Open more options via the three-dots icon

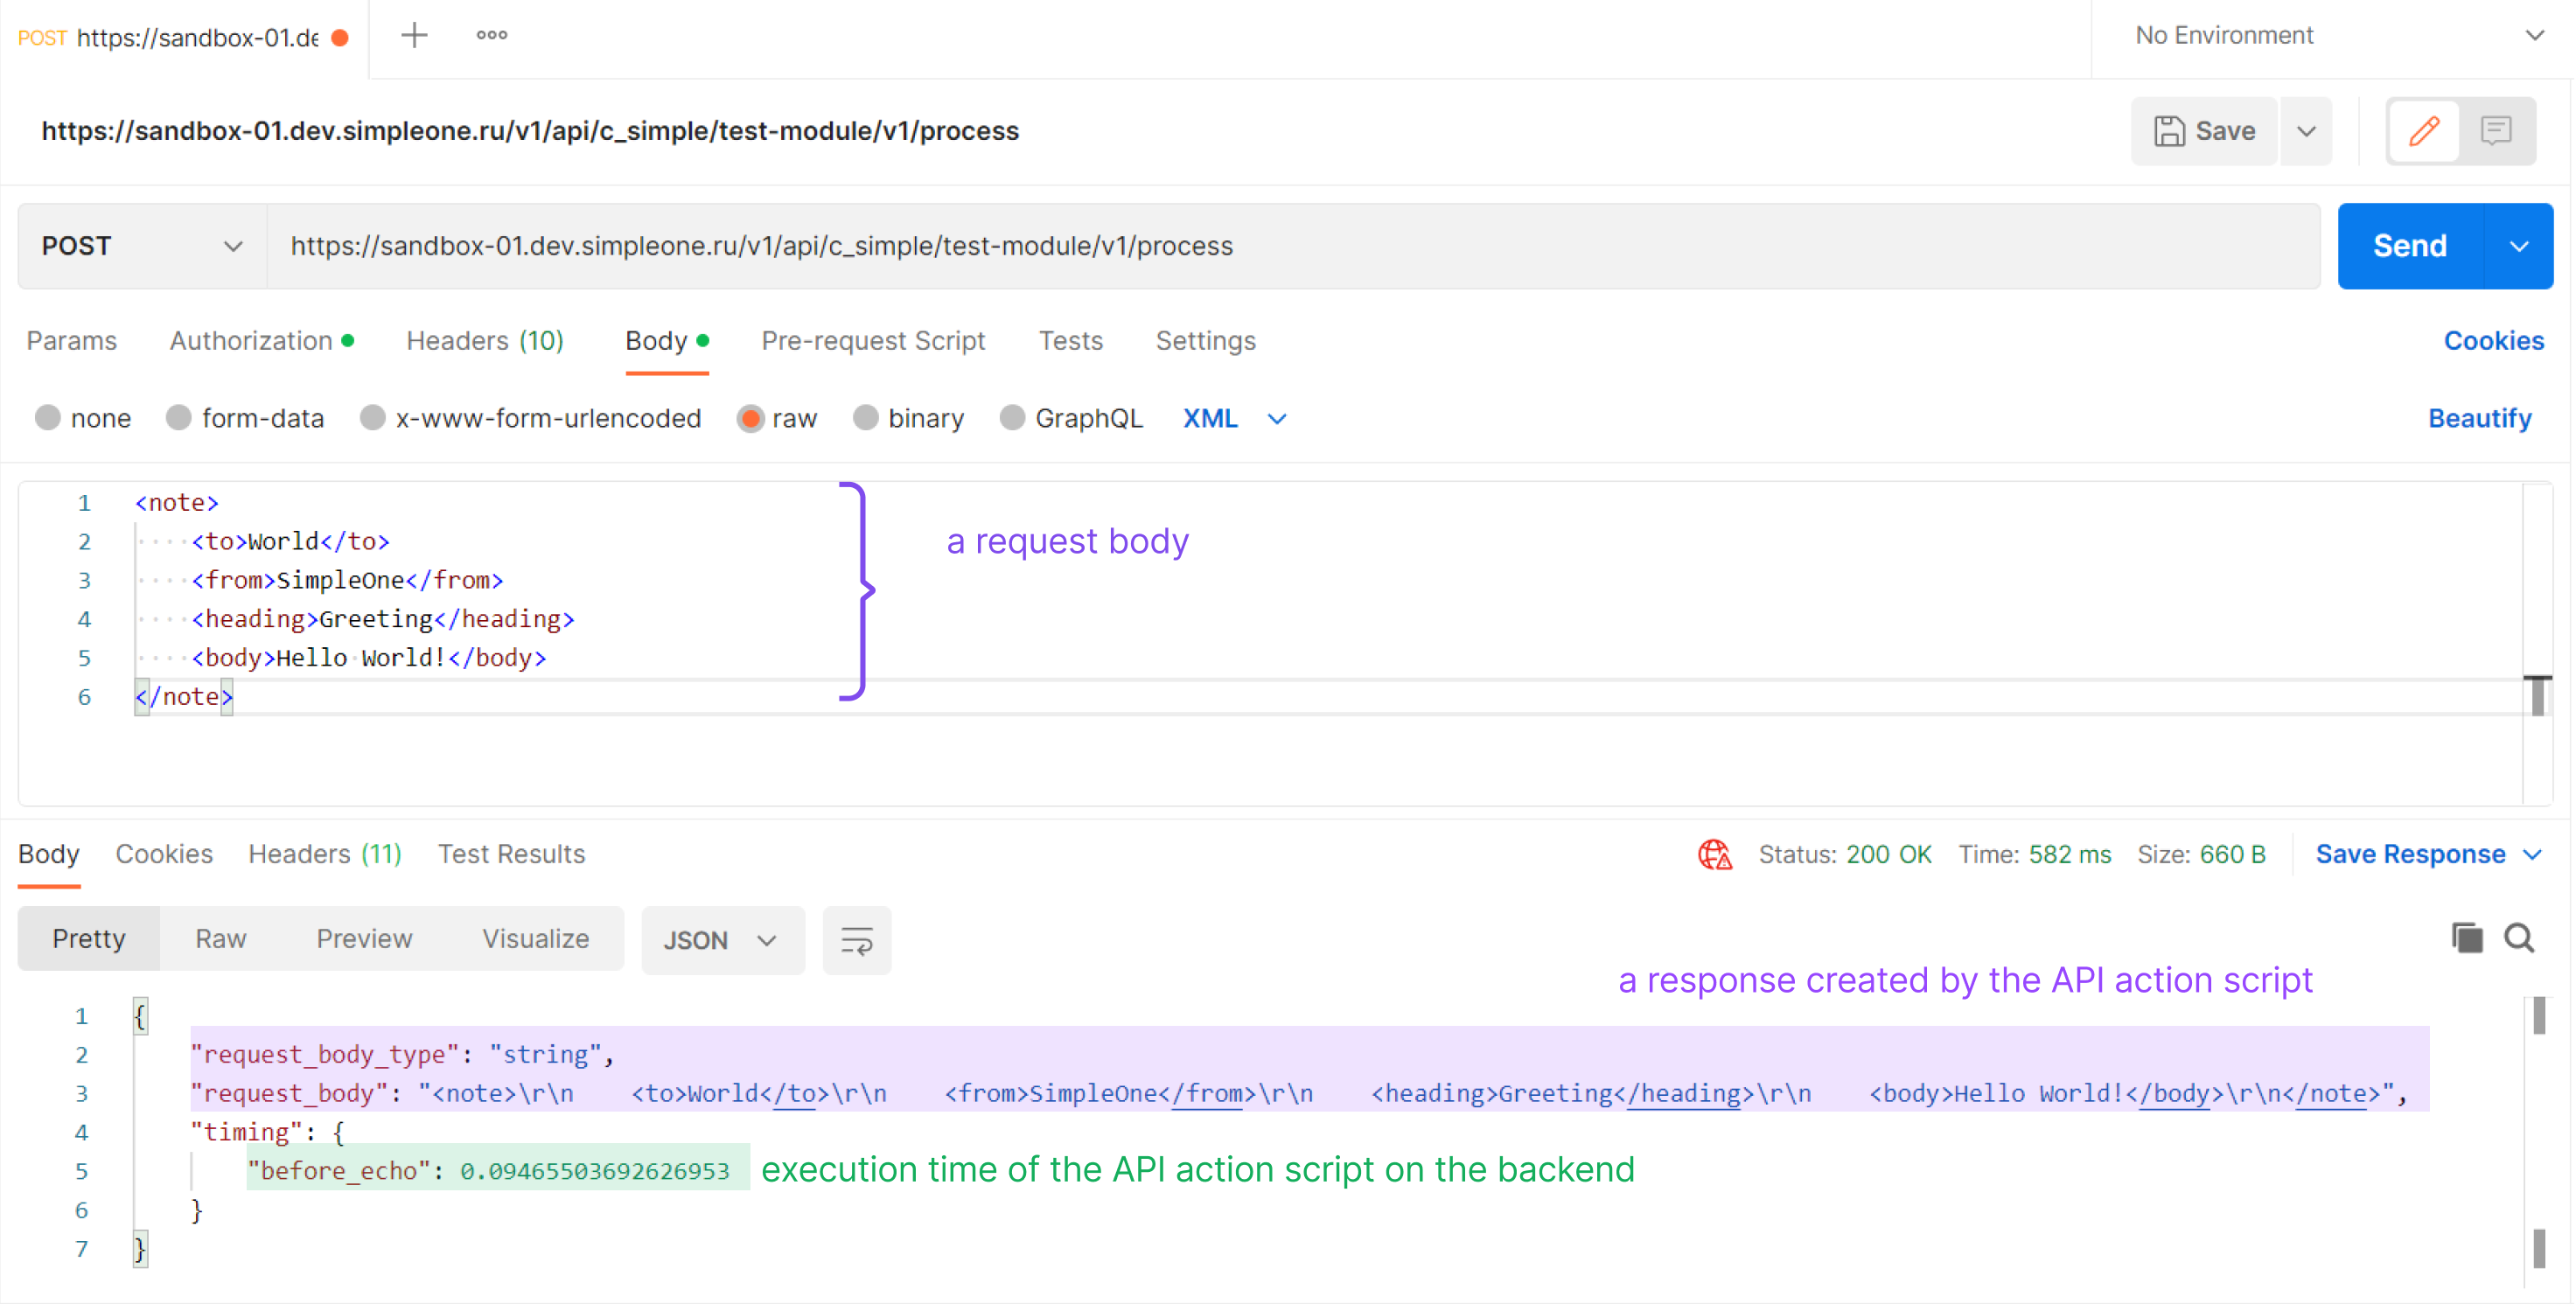(x=491, y=35)
